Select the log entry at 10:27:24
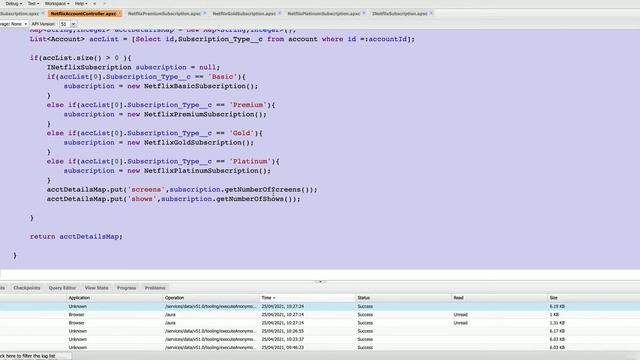The height and width of the screenshot is (360, 640). [x=320, y=306]
